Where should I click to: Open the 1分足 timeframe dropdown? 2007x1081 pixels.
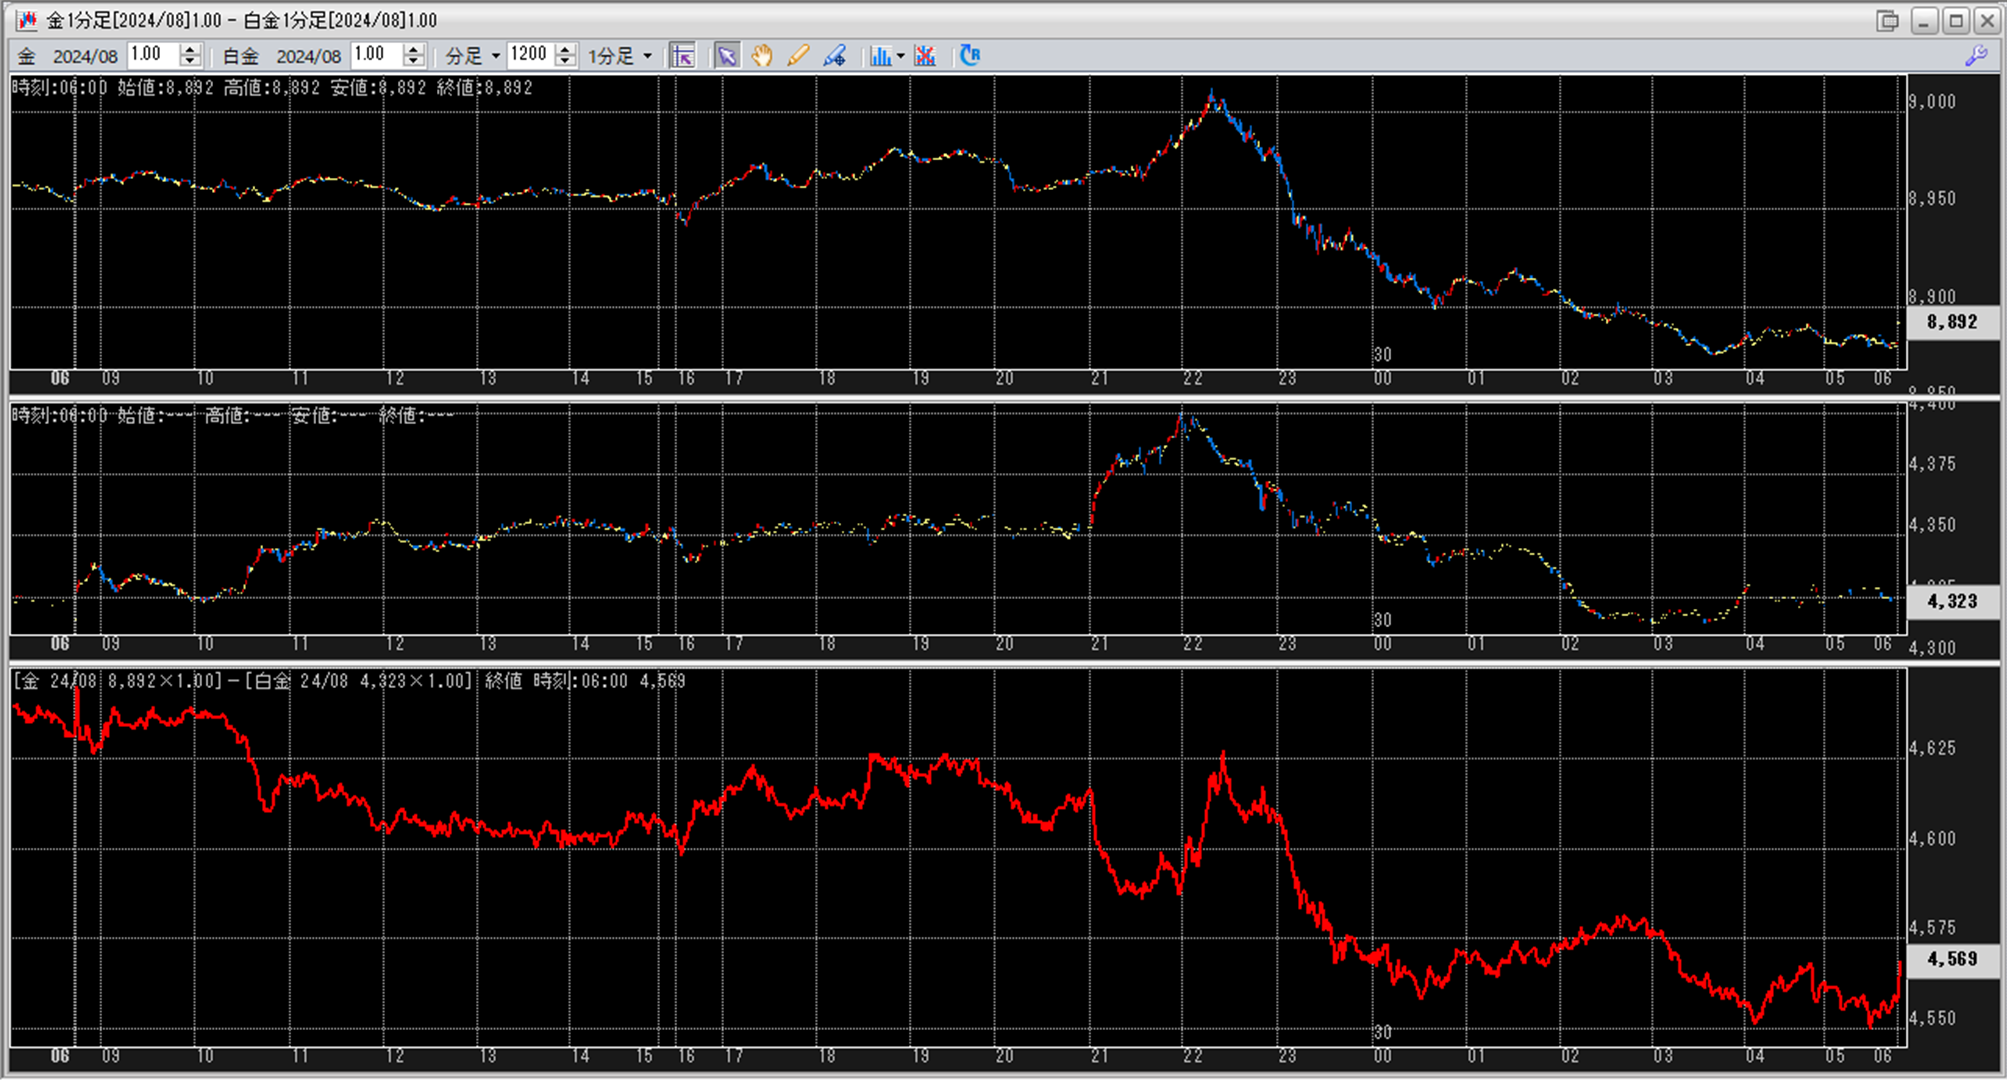tap(620, 56)
